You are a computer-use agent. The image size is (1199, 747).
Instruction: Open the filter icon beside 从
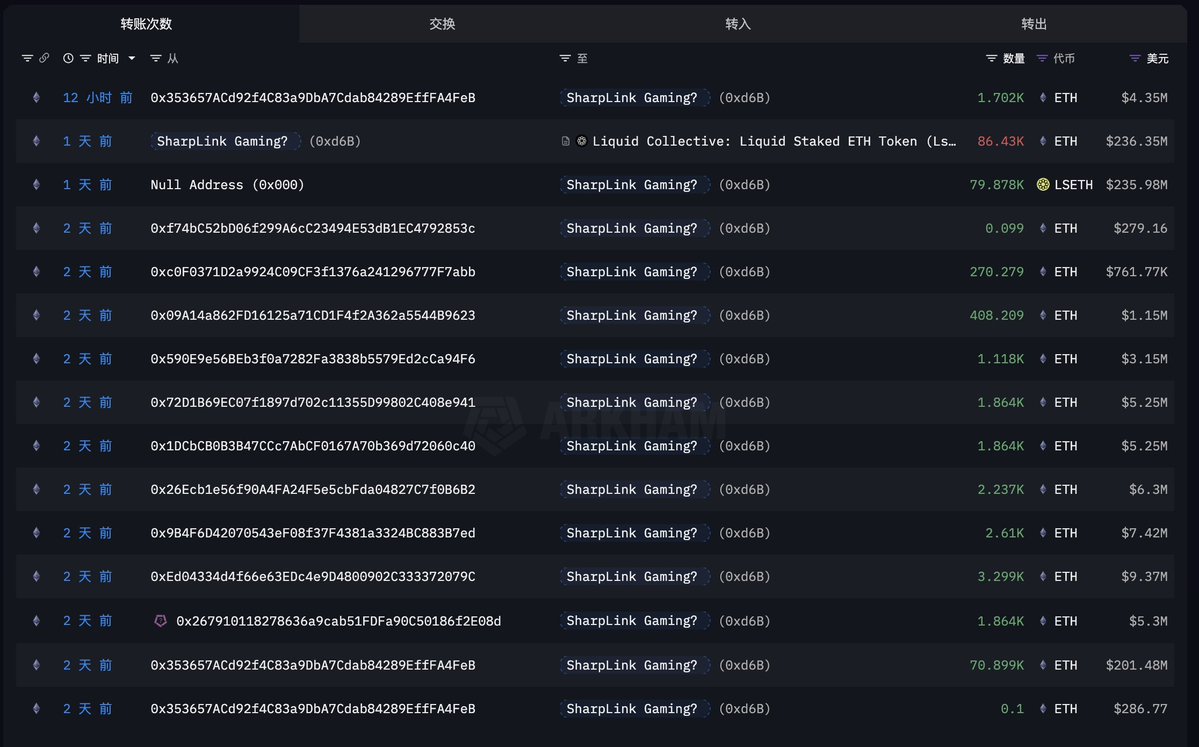pos(155,58)
